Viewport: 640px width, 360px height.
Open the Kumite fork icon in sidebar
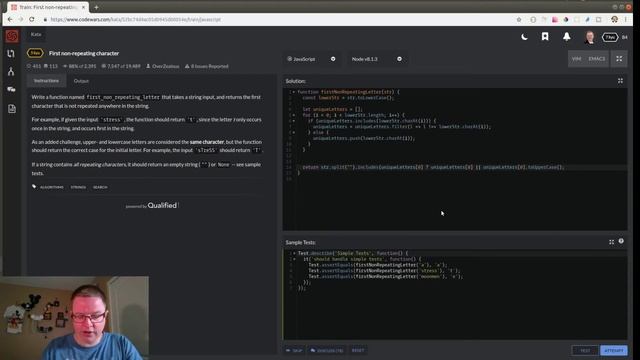pyautogui.click(x=11, y=71)
